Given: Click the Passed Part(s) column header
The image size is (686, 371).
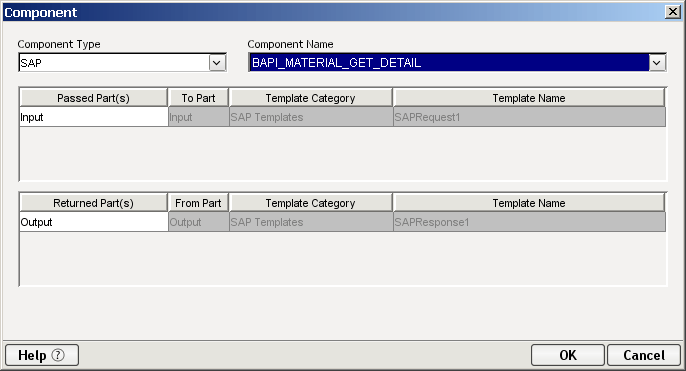Looking at the screenshot, I should (94, 98).
